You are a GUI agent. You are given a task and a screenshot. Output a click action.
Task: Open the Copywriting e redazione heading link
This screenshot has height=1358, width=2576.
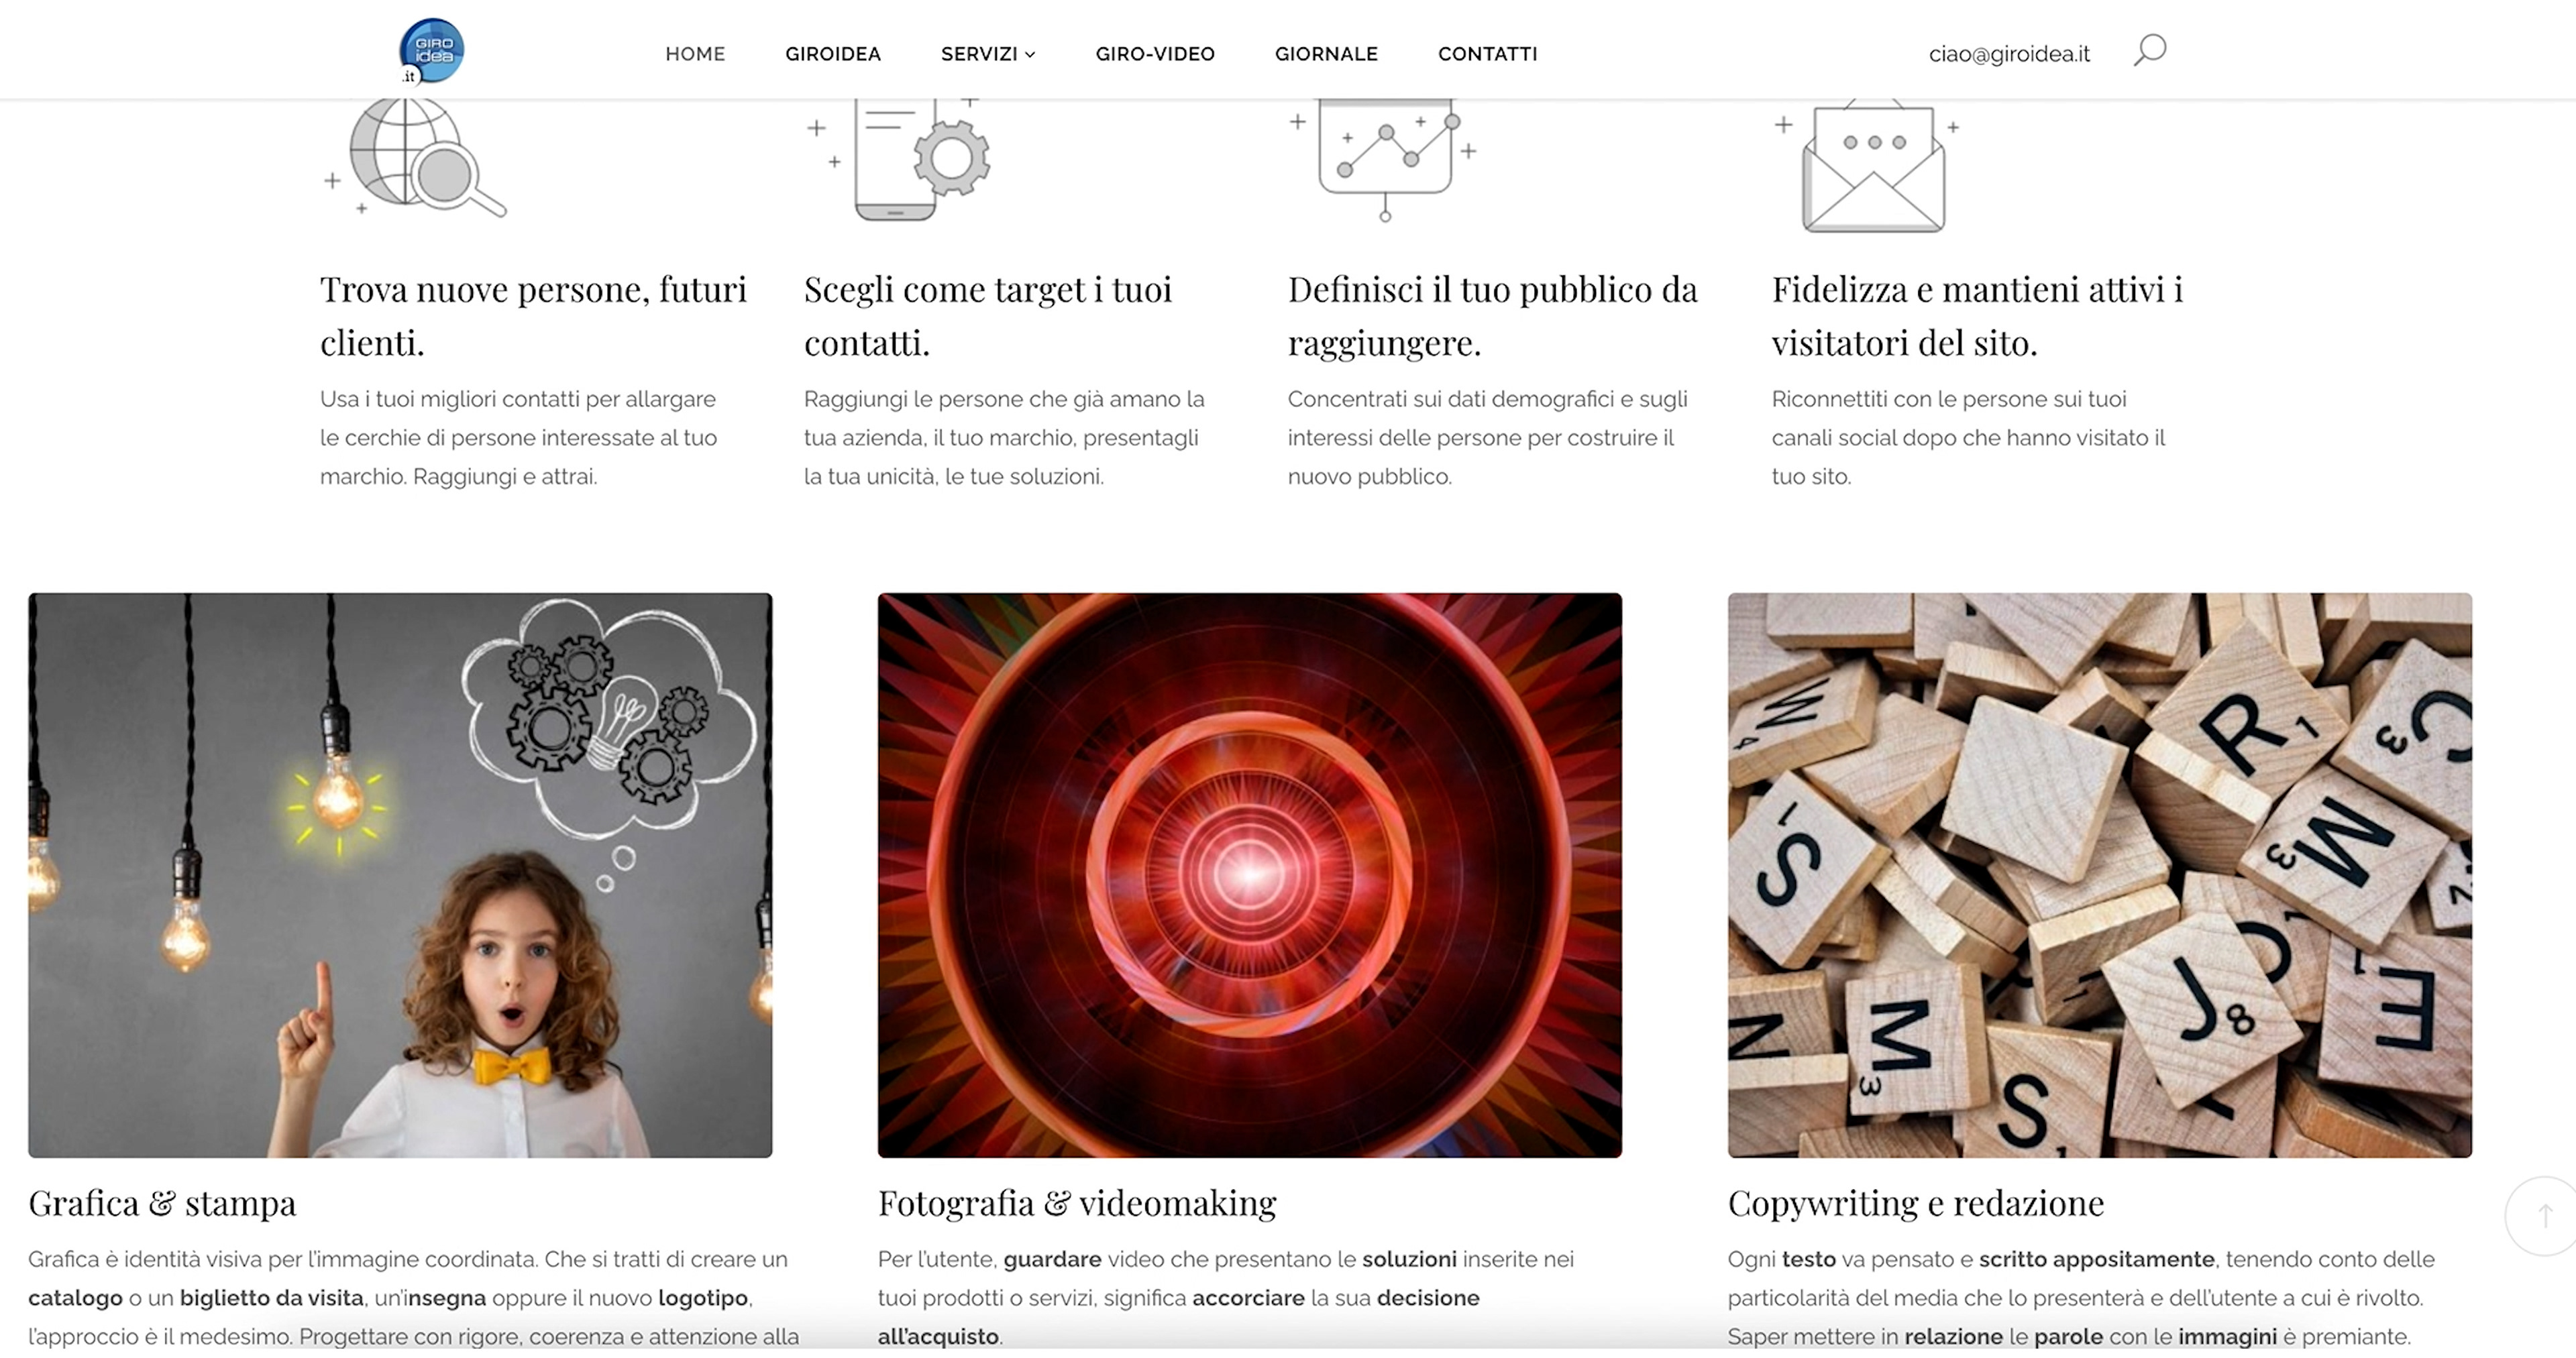click(1915, 1203)
